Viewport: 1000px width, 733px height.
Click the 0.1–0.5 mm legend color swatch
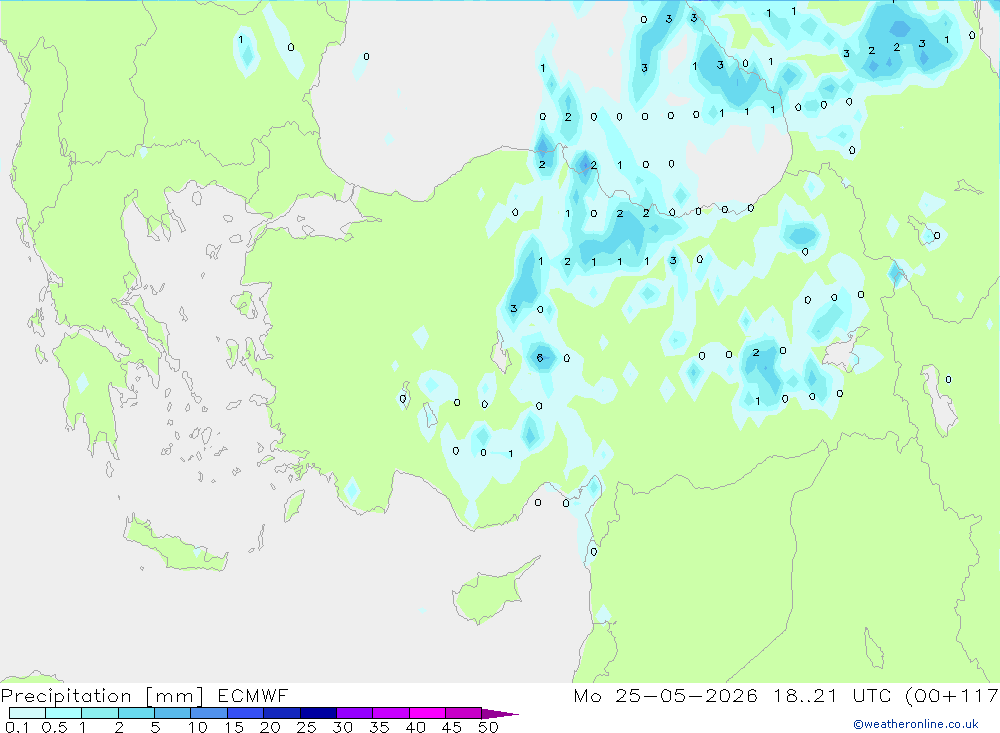[x=27, y=713]
